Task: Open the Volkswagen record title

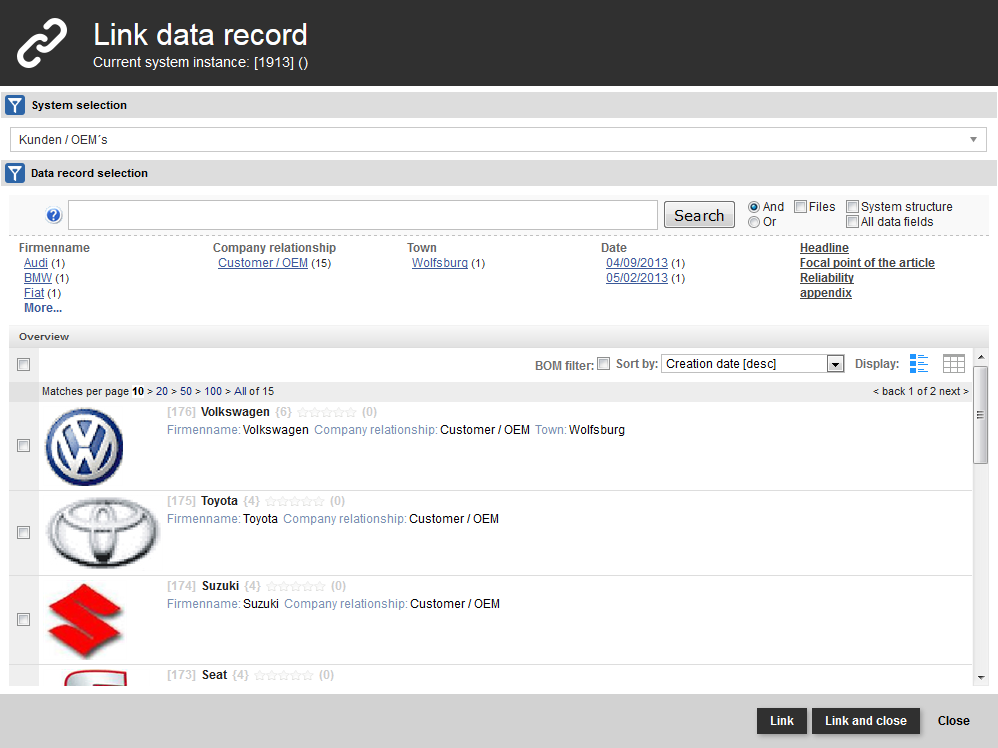Action: tap(235, 413)
